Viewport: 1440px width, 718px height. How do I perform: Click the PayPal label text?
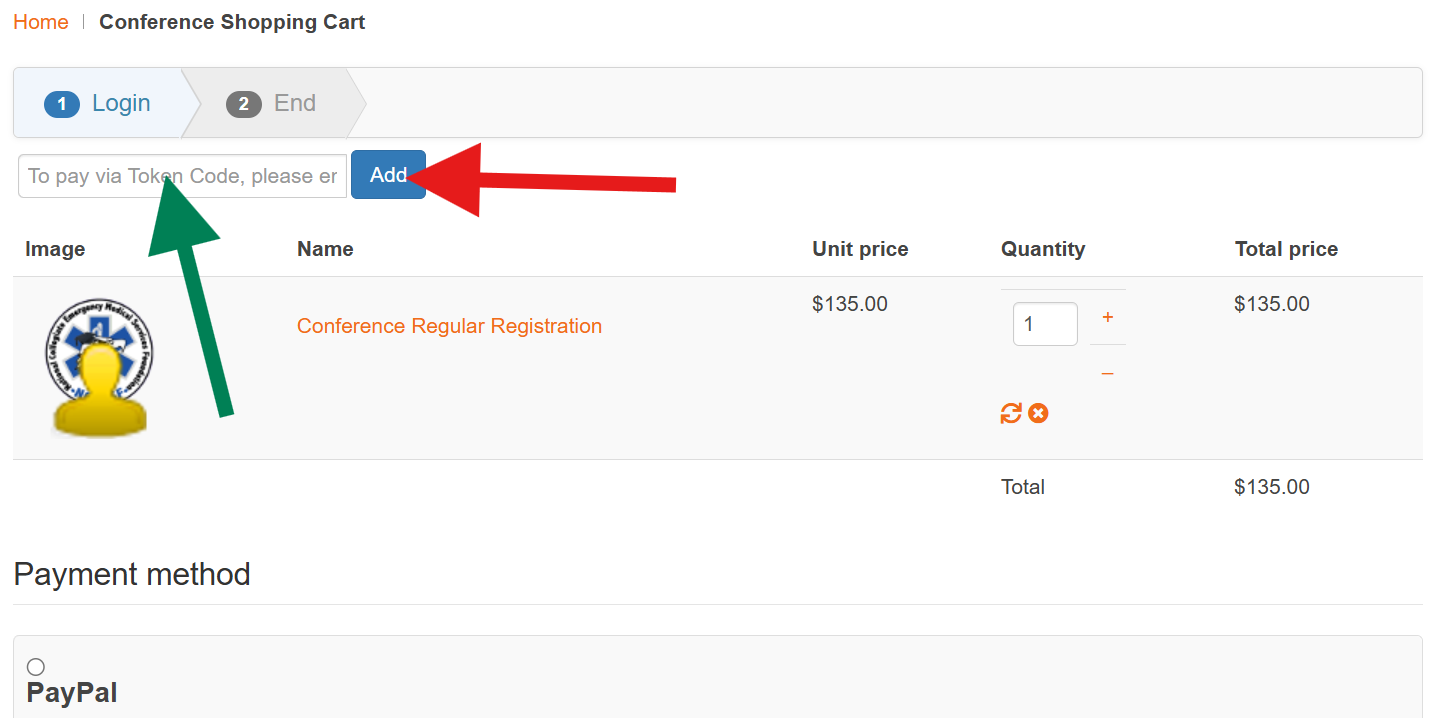(x=70, y=691)
